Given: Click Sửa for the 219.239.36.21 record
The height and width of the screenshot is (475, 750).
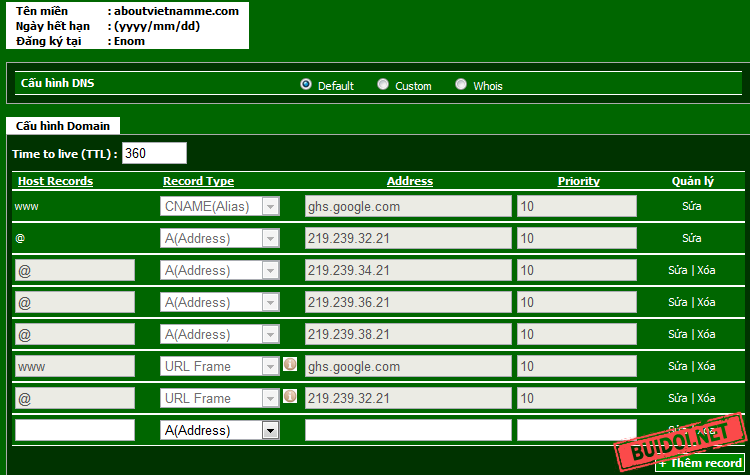Looking at the screenshot, I should [x=678, y=302].
